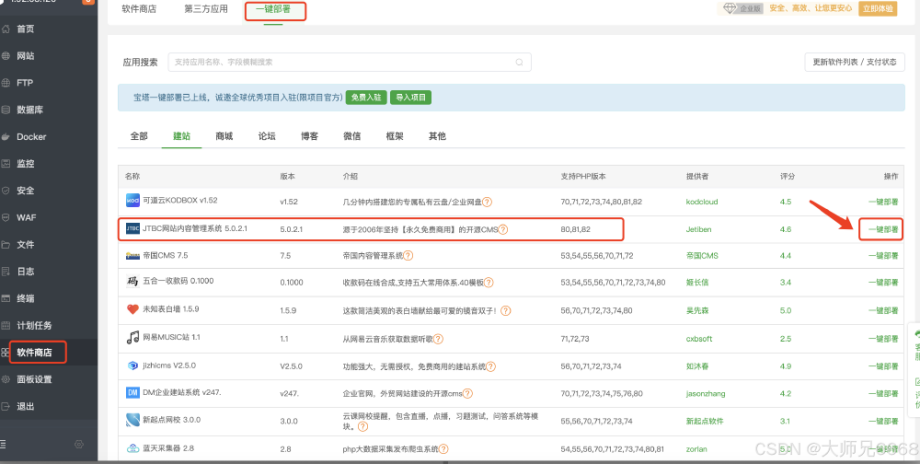
Task: Click 帝国CMS 7.5 app icon
Action: click(133, 256)
